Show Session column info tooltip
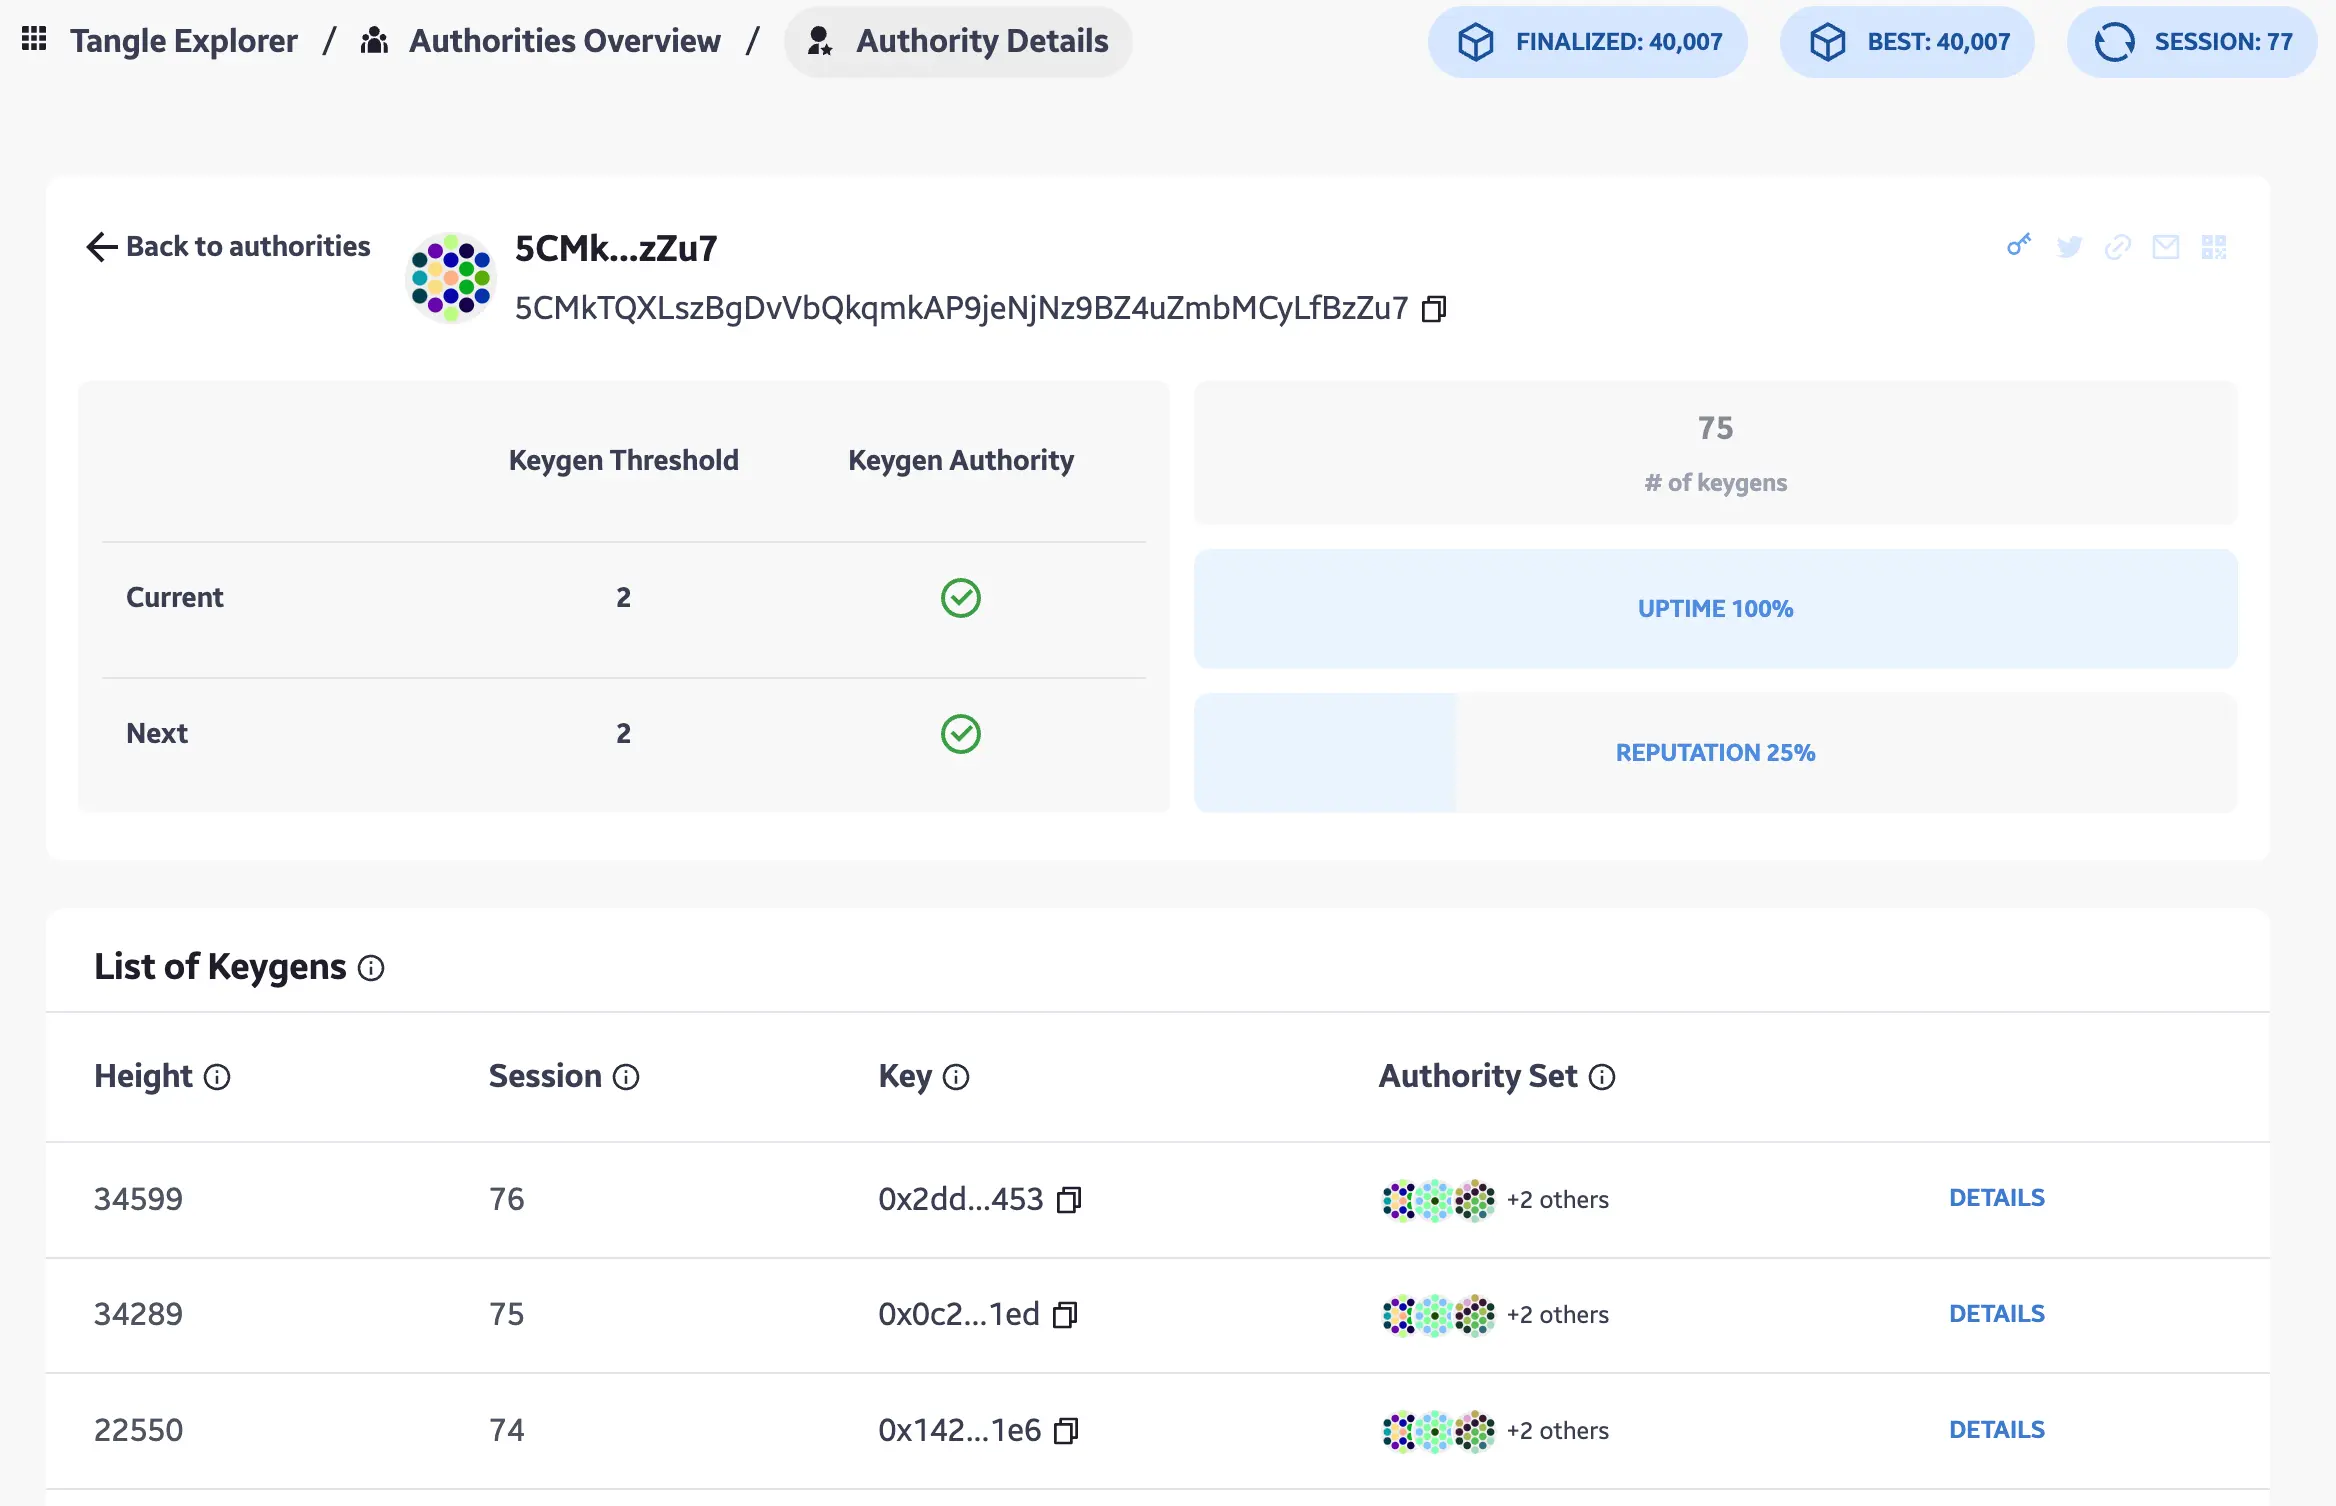Image resolution: width=2336 pixels, height=1506 pixels. (626, 1077)
